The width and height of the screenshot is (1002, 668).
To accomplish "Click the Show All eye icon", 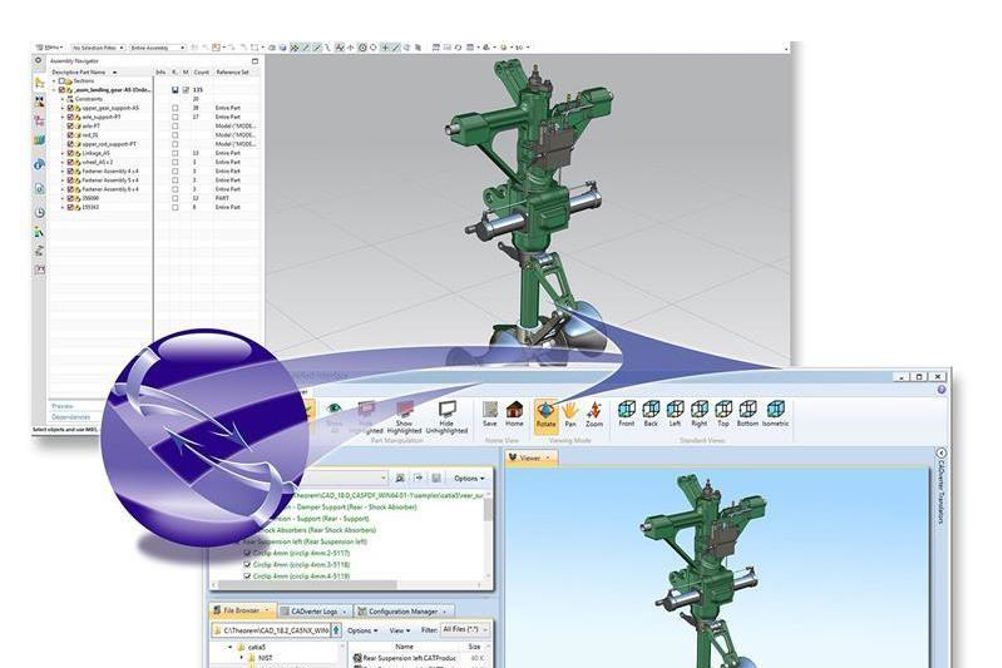I will point(334,409).
